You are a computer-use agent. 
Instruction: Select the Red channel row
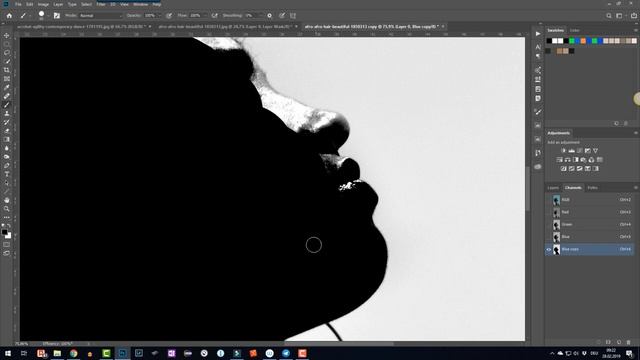tap(589, 212)
